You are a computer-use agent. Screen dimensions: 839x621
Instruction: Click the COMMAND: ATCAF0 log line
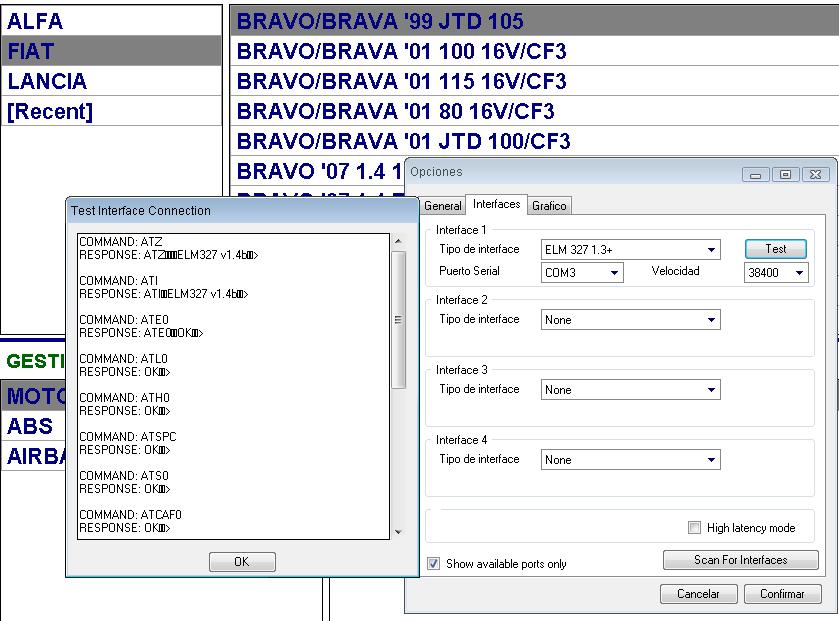coord(131,515)
